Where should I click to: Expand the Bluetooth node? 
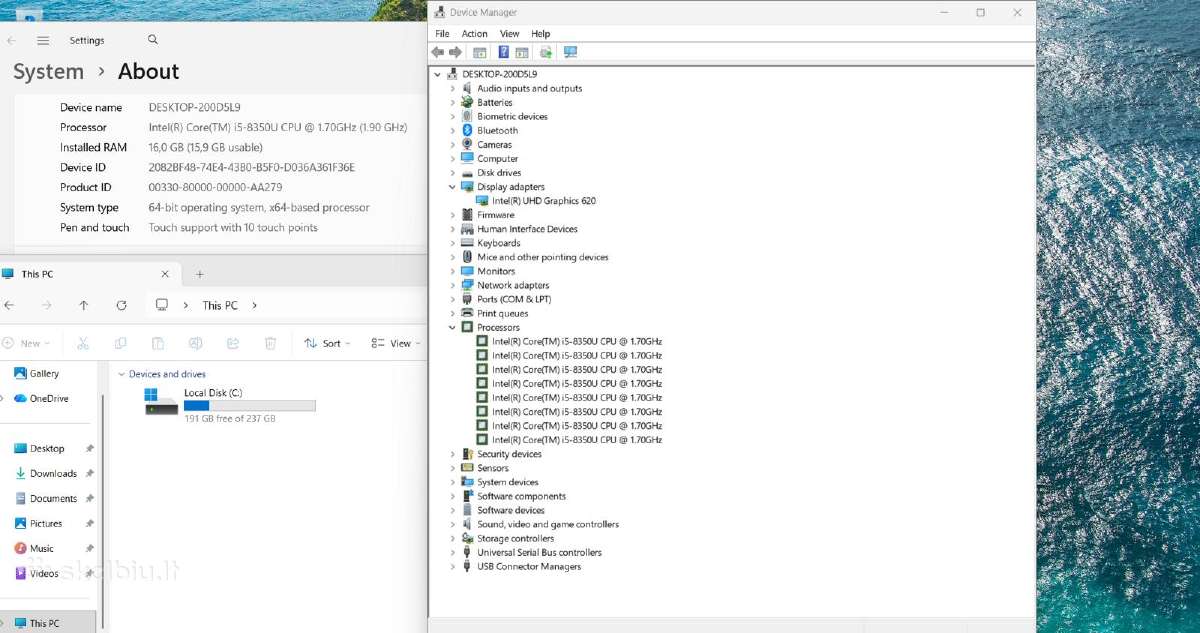(452, 130)
